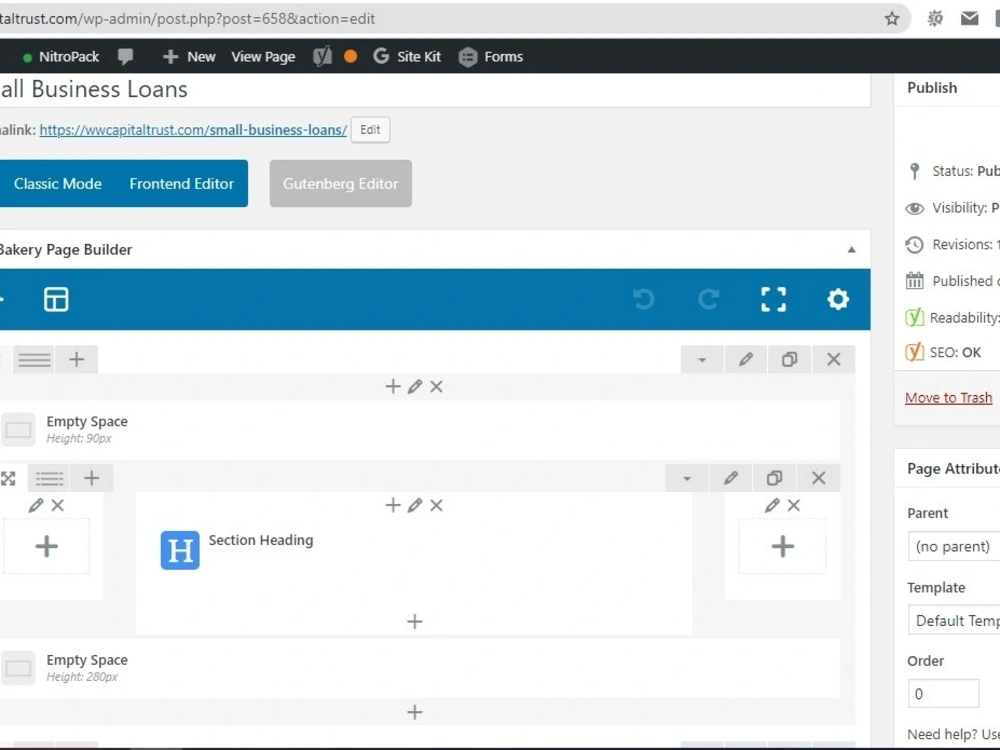The image size is (1000, 750).
Task: Add a column to the first row
Action: coord(77,359)
